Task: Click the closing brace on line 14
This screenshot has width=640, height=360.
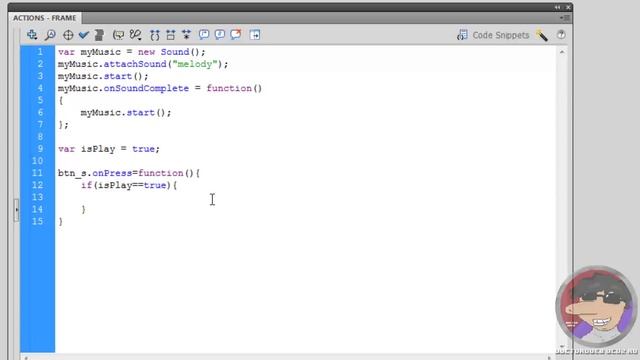Action: coord(83,209)
